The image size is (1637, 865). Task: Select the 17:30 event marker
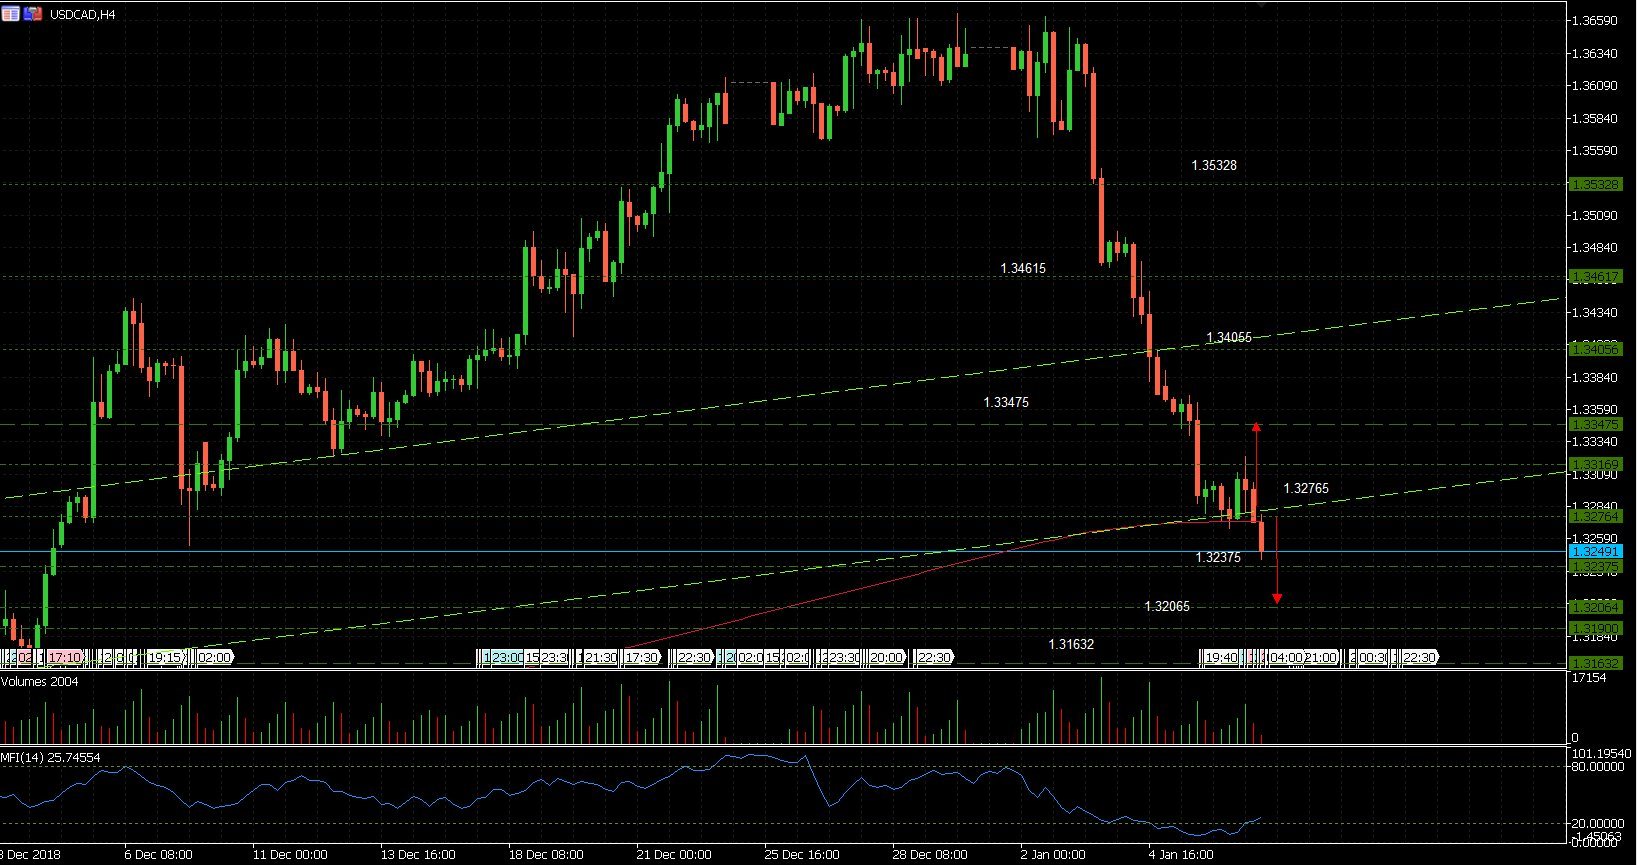(x=641, y=657)
